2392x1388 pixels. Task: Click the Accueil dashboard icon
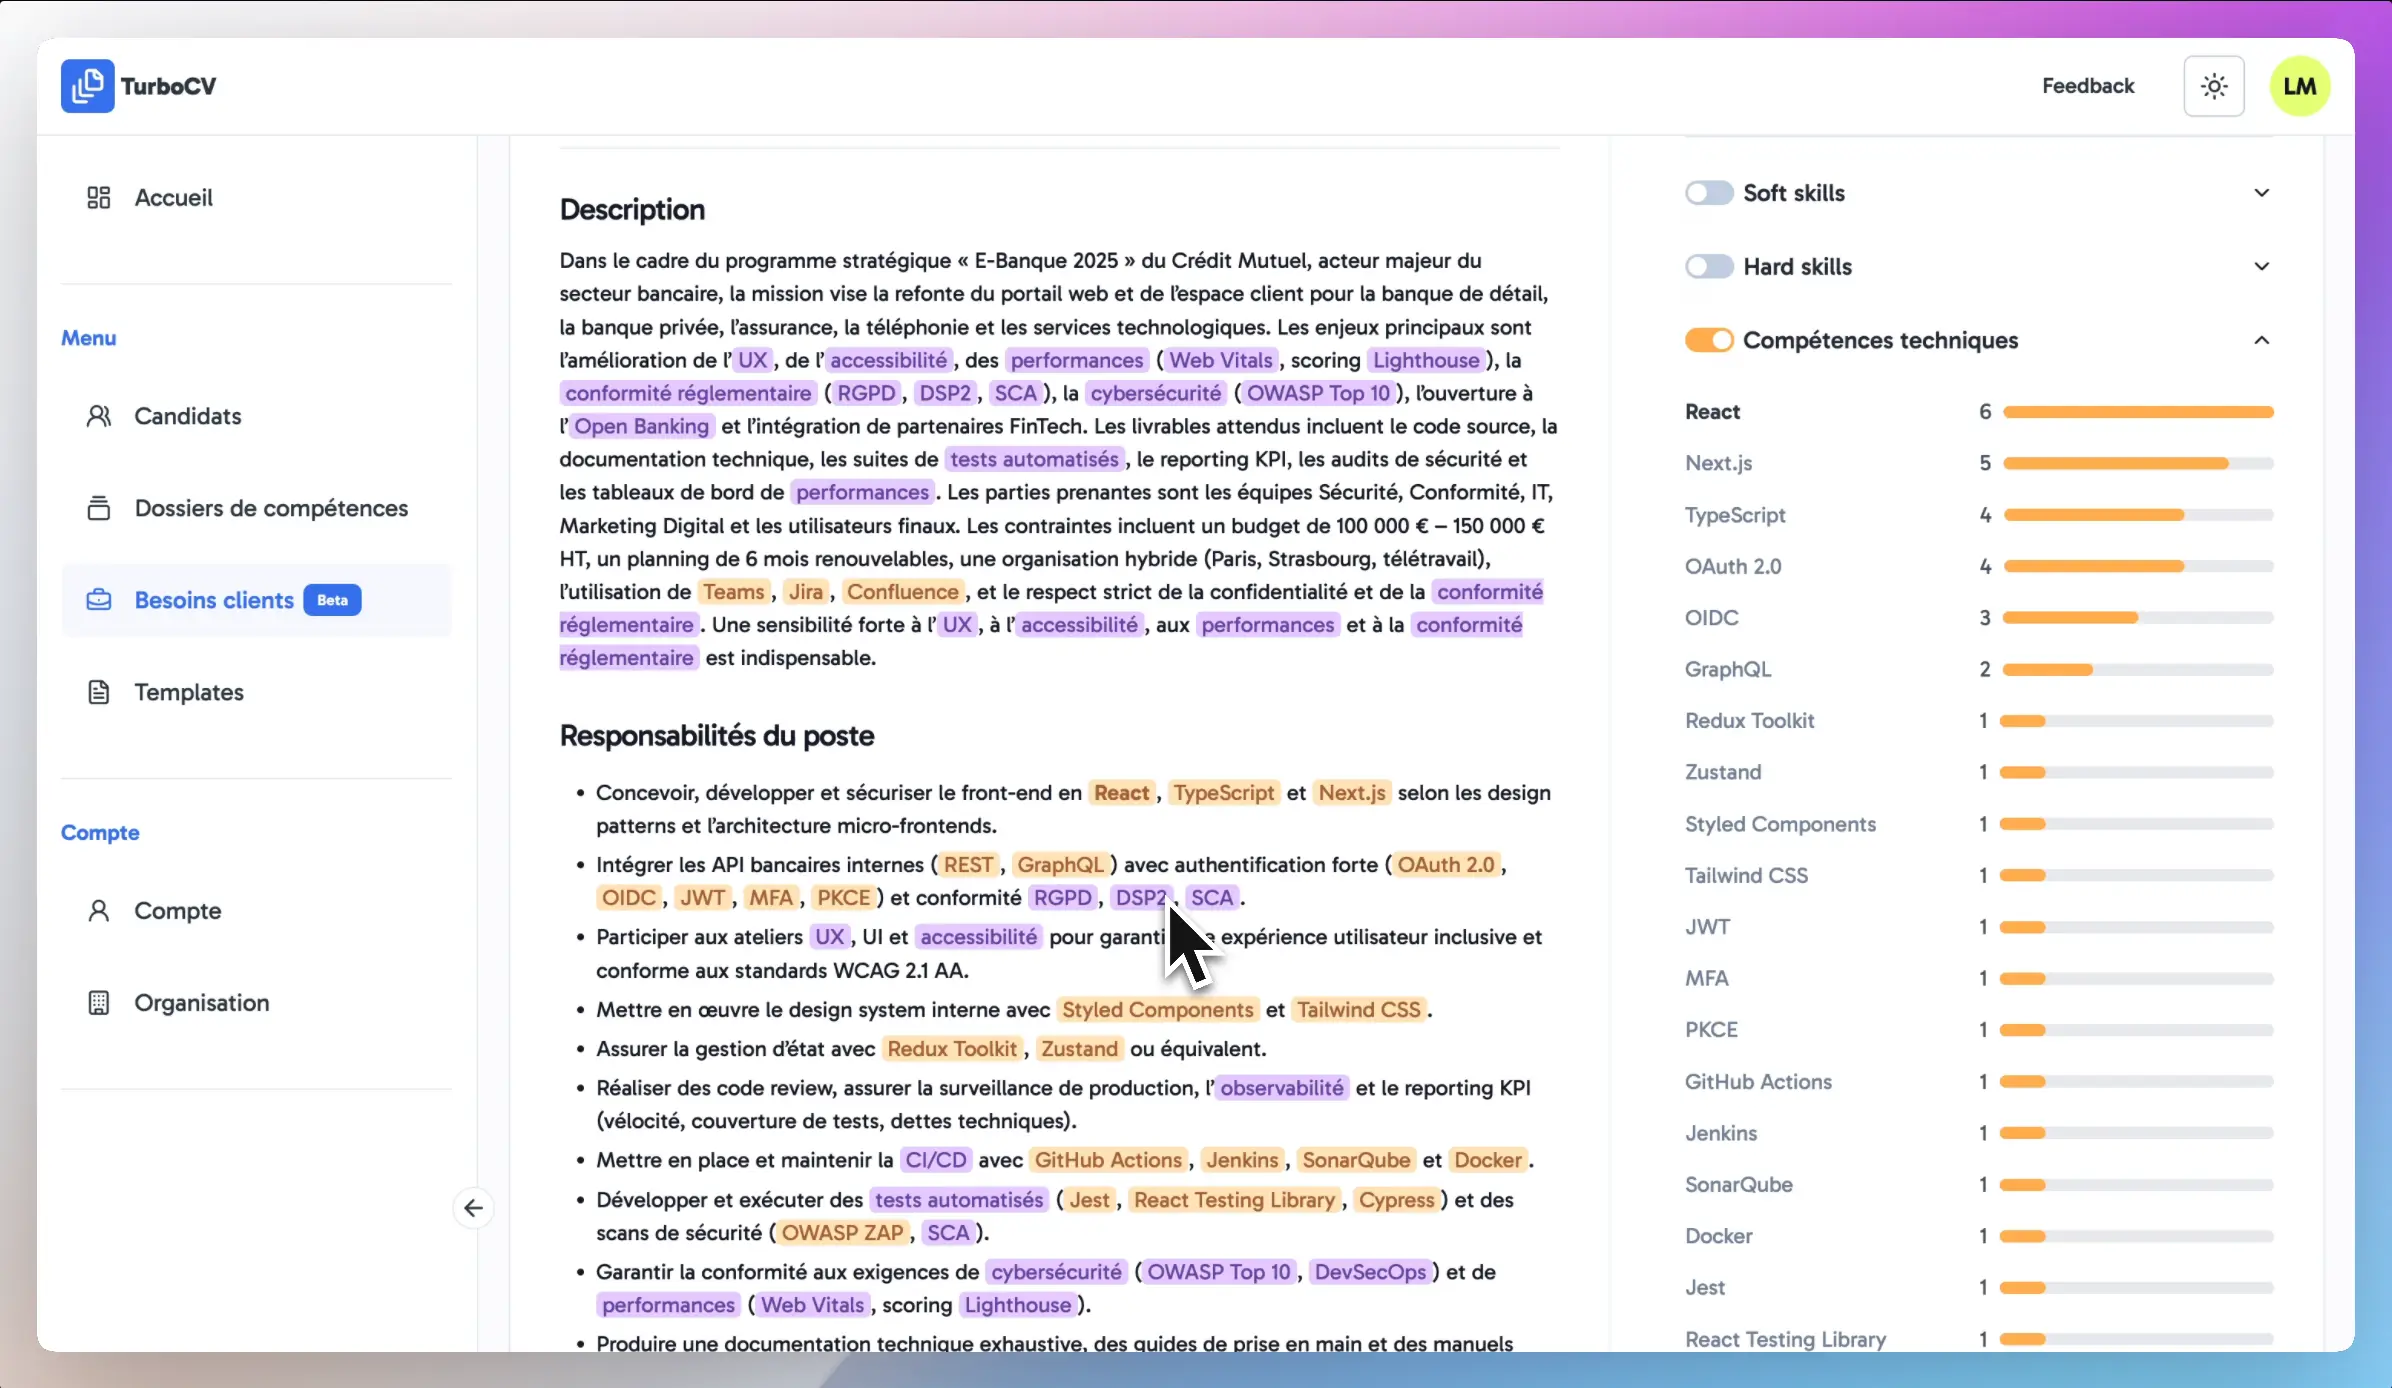point(98,197)
